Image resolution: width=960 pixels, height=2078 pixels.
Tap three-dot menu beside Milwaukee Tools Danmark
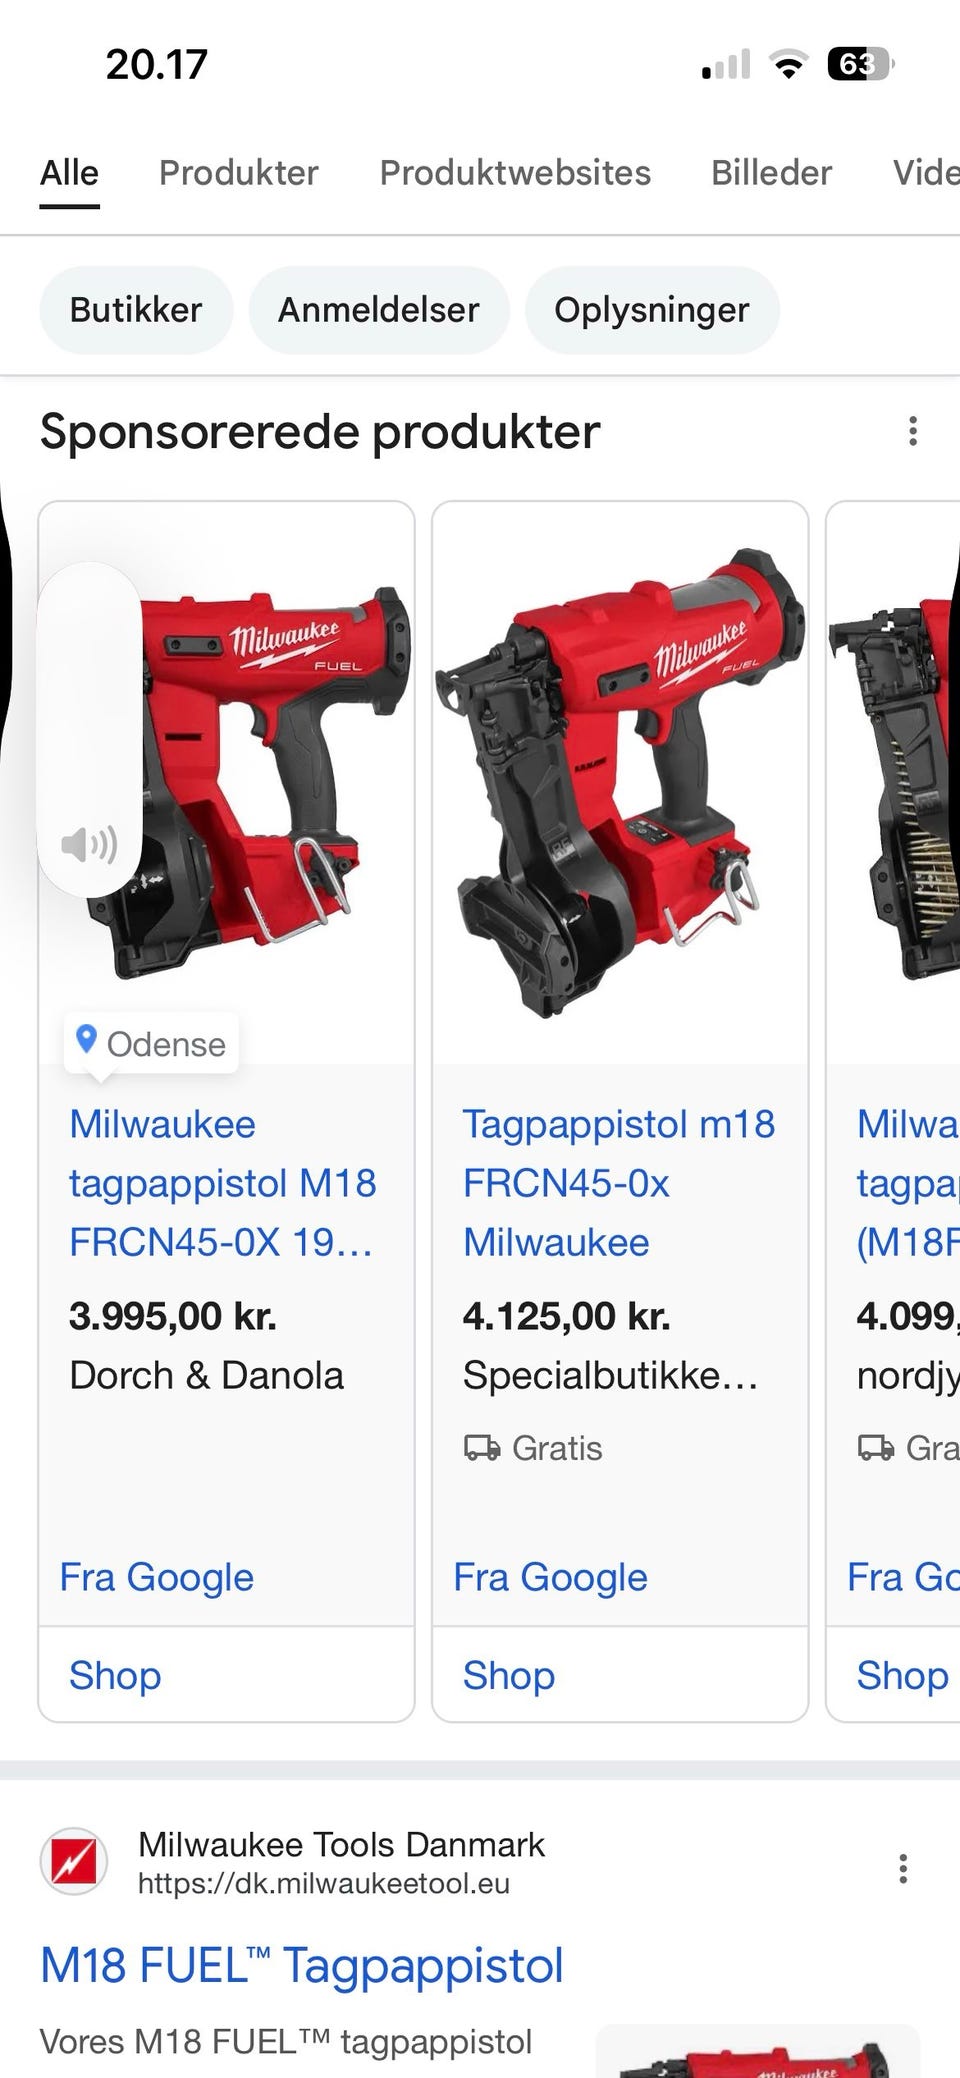(903, 1868)
